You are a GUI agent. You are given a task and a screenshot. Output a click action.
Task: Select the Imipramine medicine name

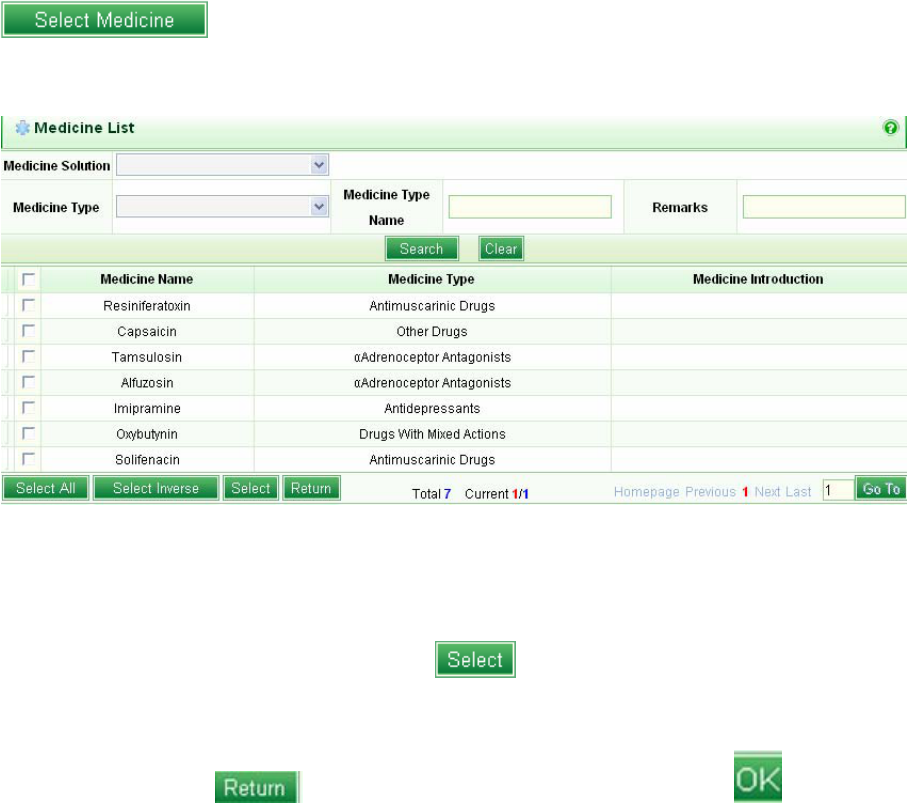[147, 408]
